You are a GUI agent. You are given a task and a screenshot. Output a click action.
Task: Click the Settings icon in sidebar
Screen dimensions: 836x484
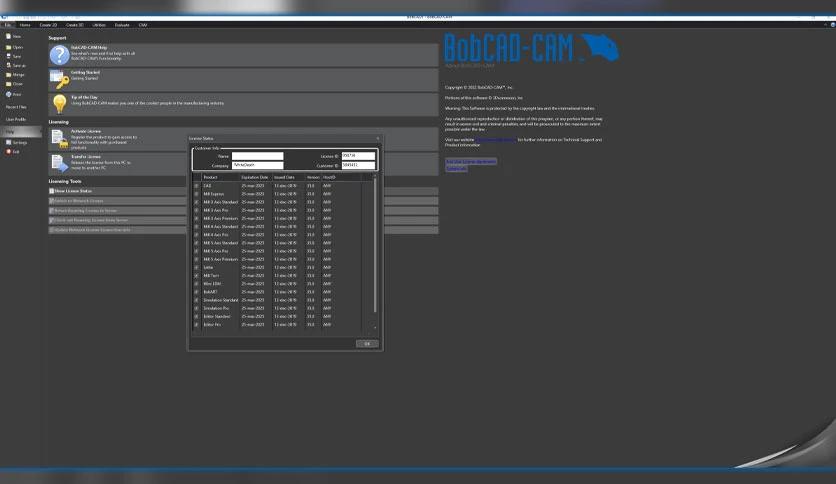[9, 142]
